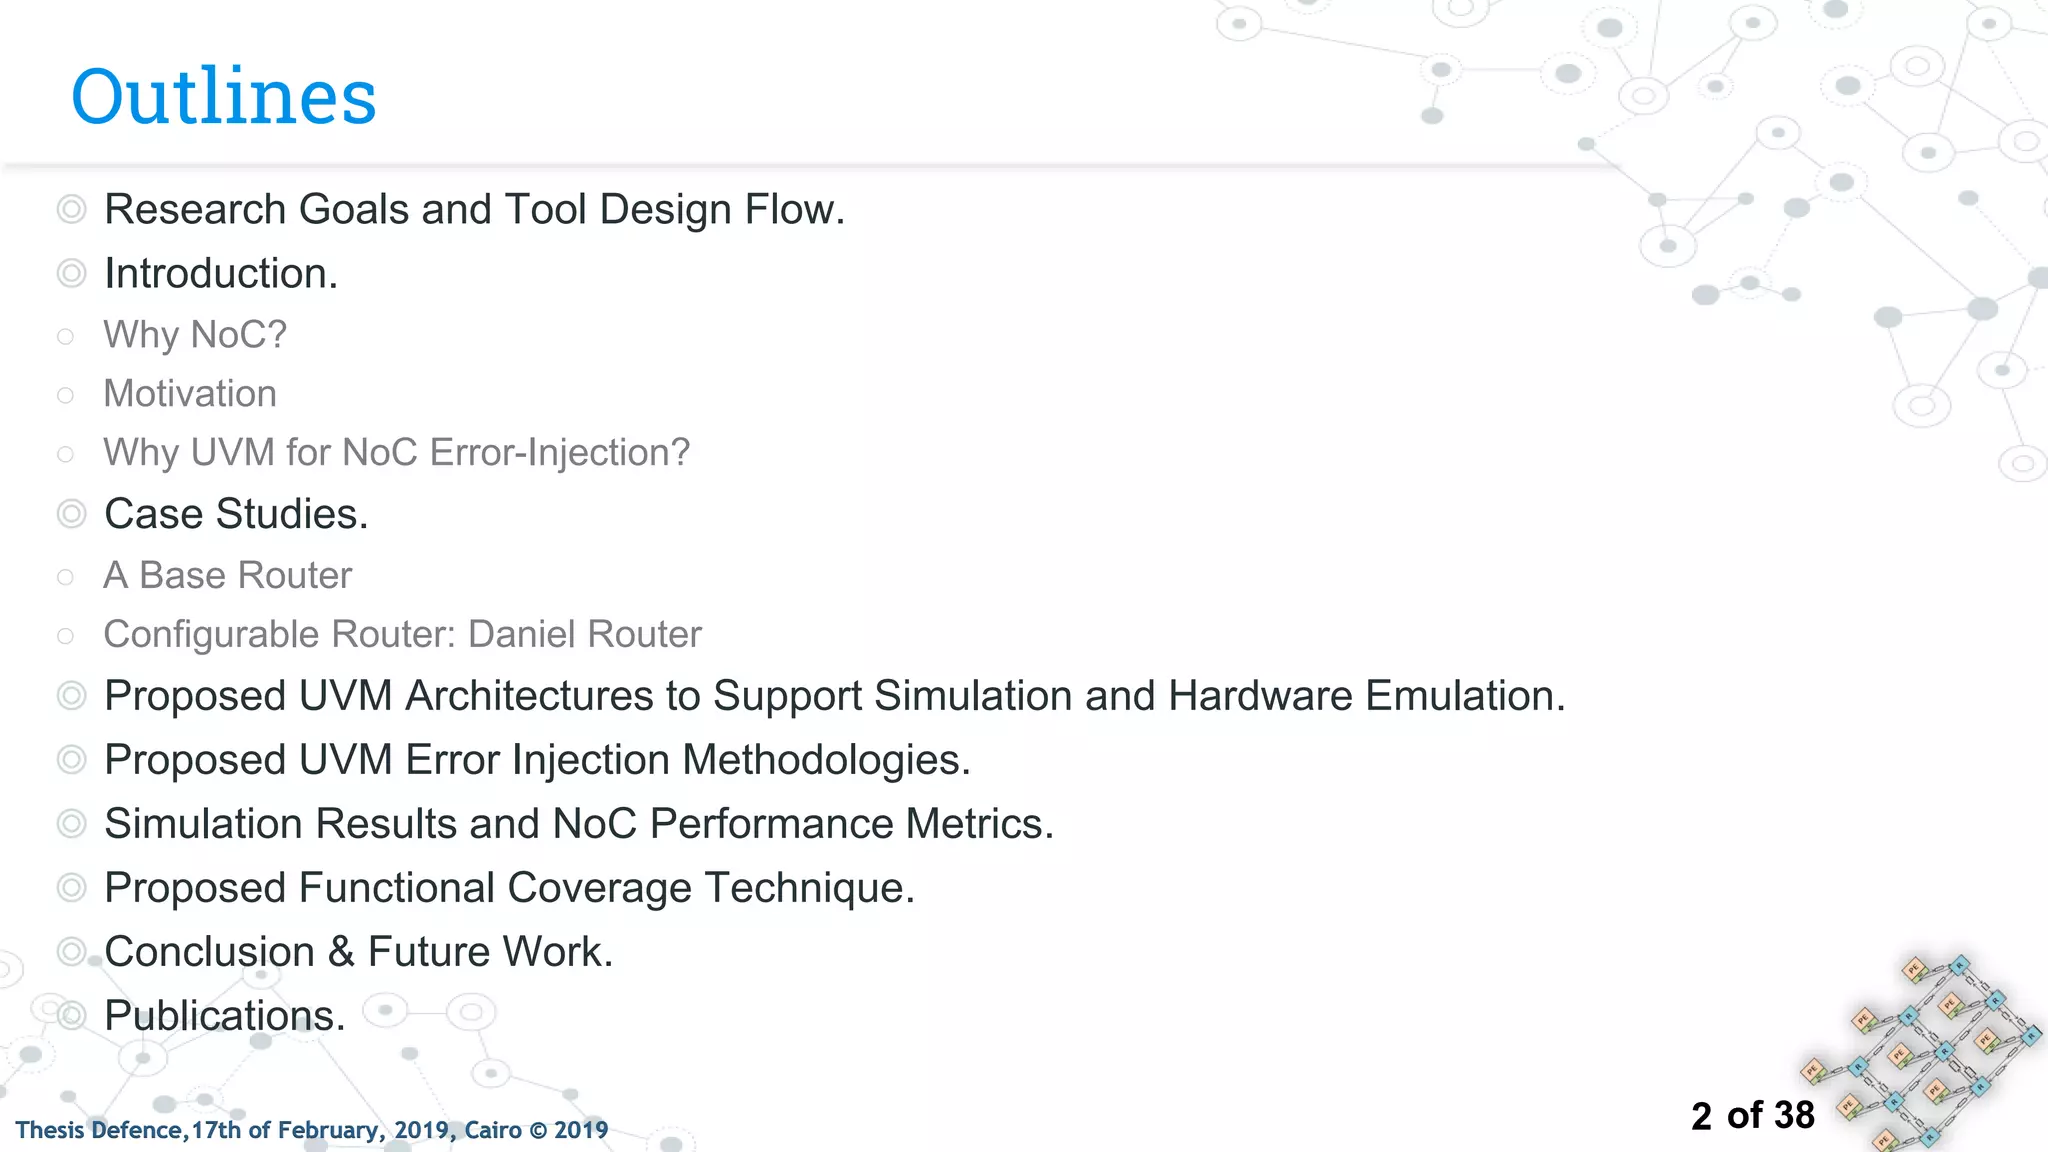Click the 2 of 38 slide number
Image resolution: width=2048 pixels, height=1152 pixels.
tap(1753, 1116)
